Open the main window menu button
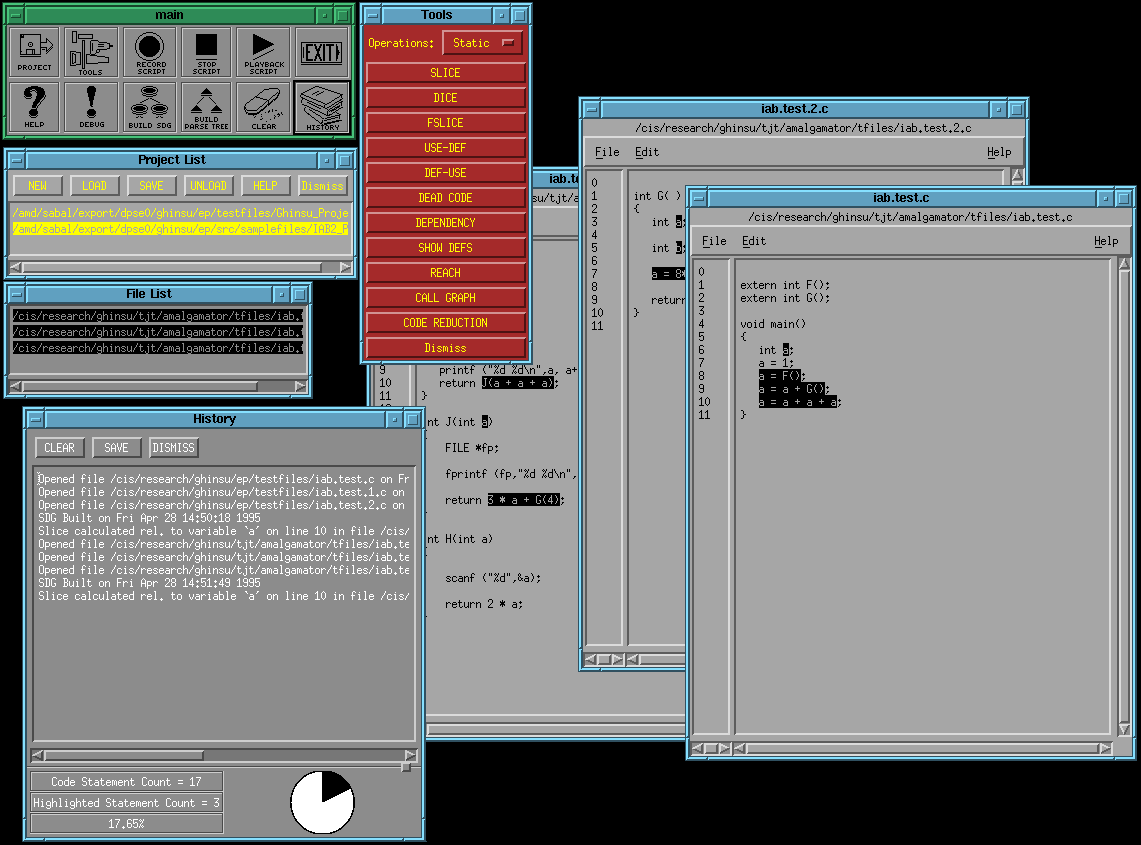The width and height of the screenshot is (1141, 845). pyautogui.click(x=15, y=15)
